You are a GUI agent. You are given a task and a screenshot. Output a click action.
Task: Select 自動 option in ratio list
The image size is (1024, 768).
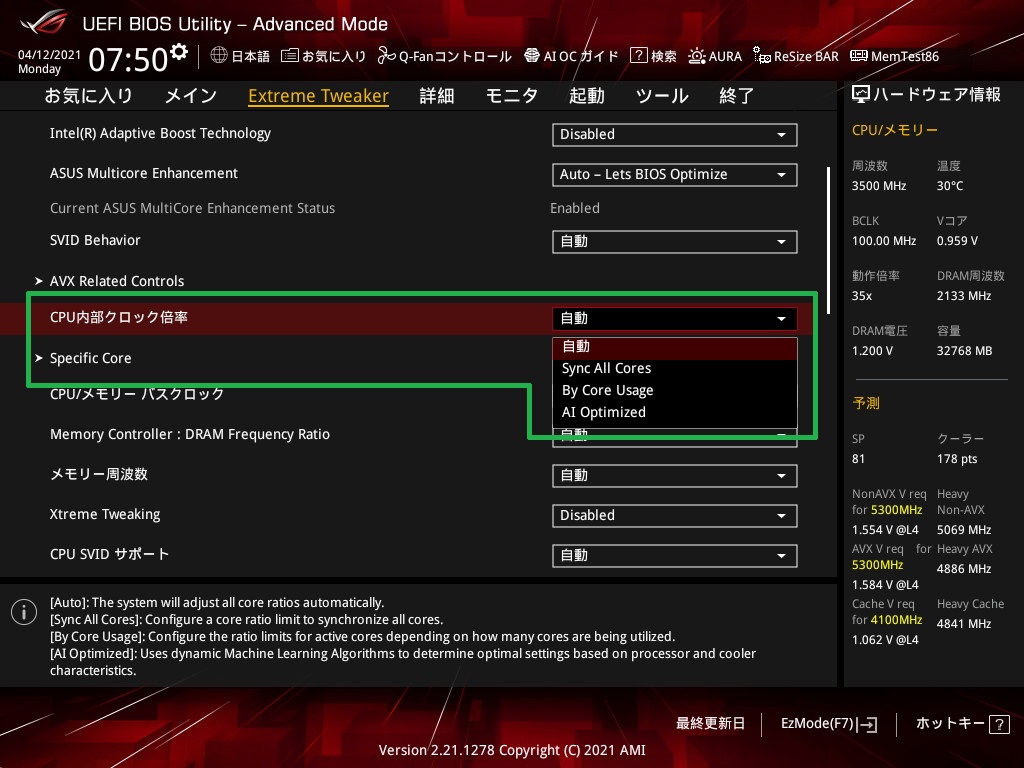pyautogui.click(x=675, y=347)
